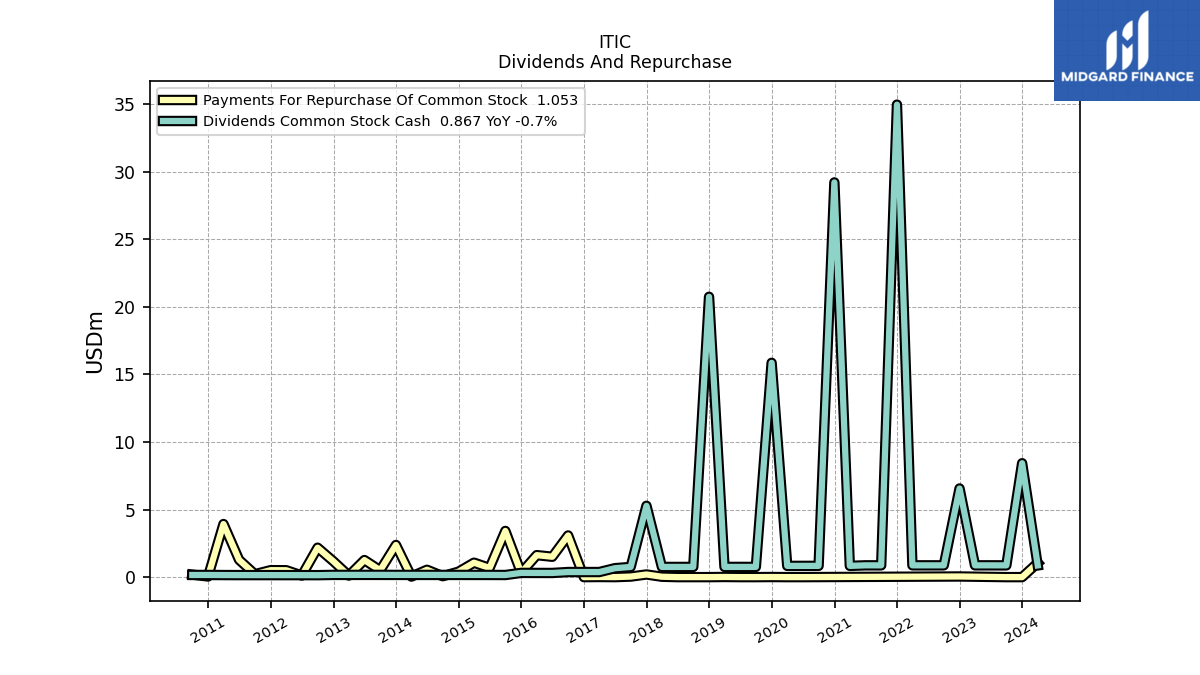Click the 2015 x-axis tick label
This screenshot has width=1200, height=675.
(x=459, y=630)
